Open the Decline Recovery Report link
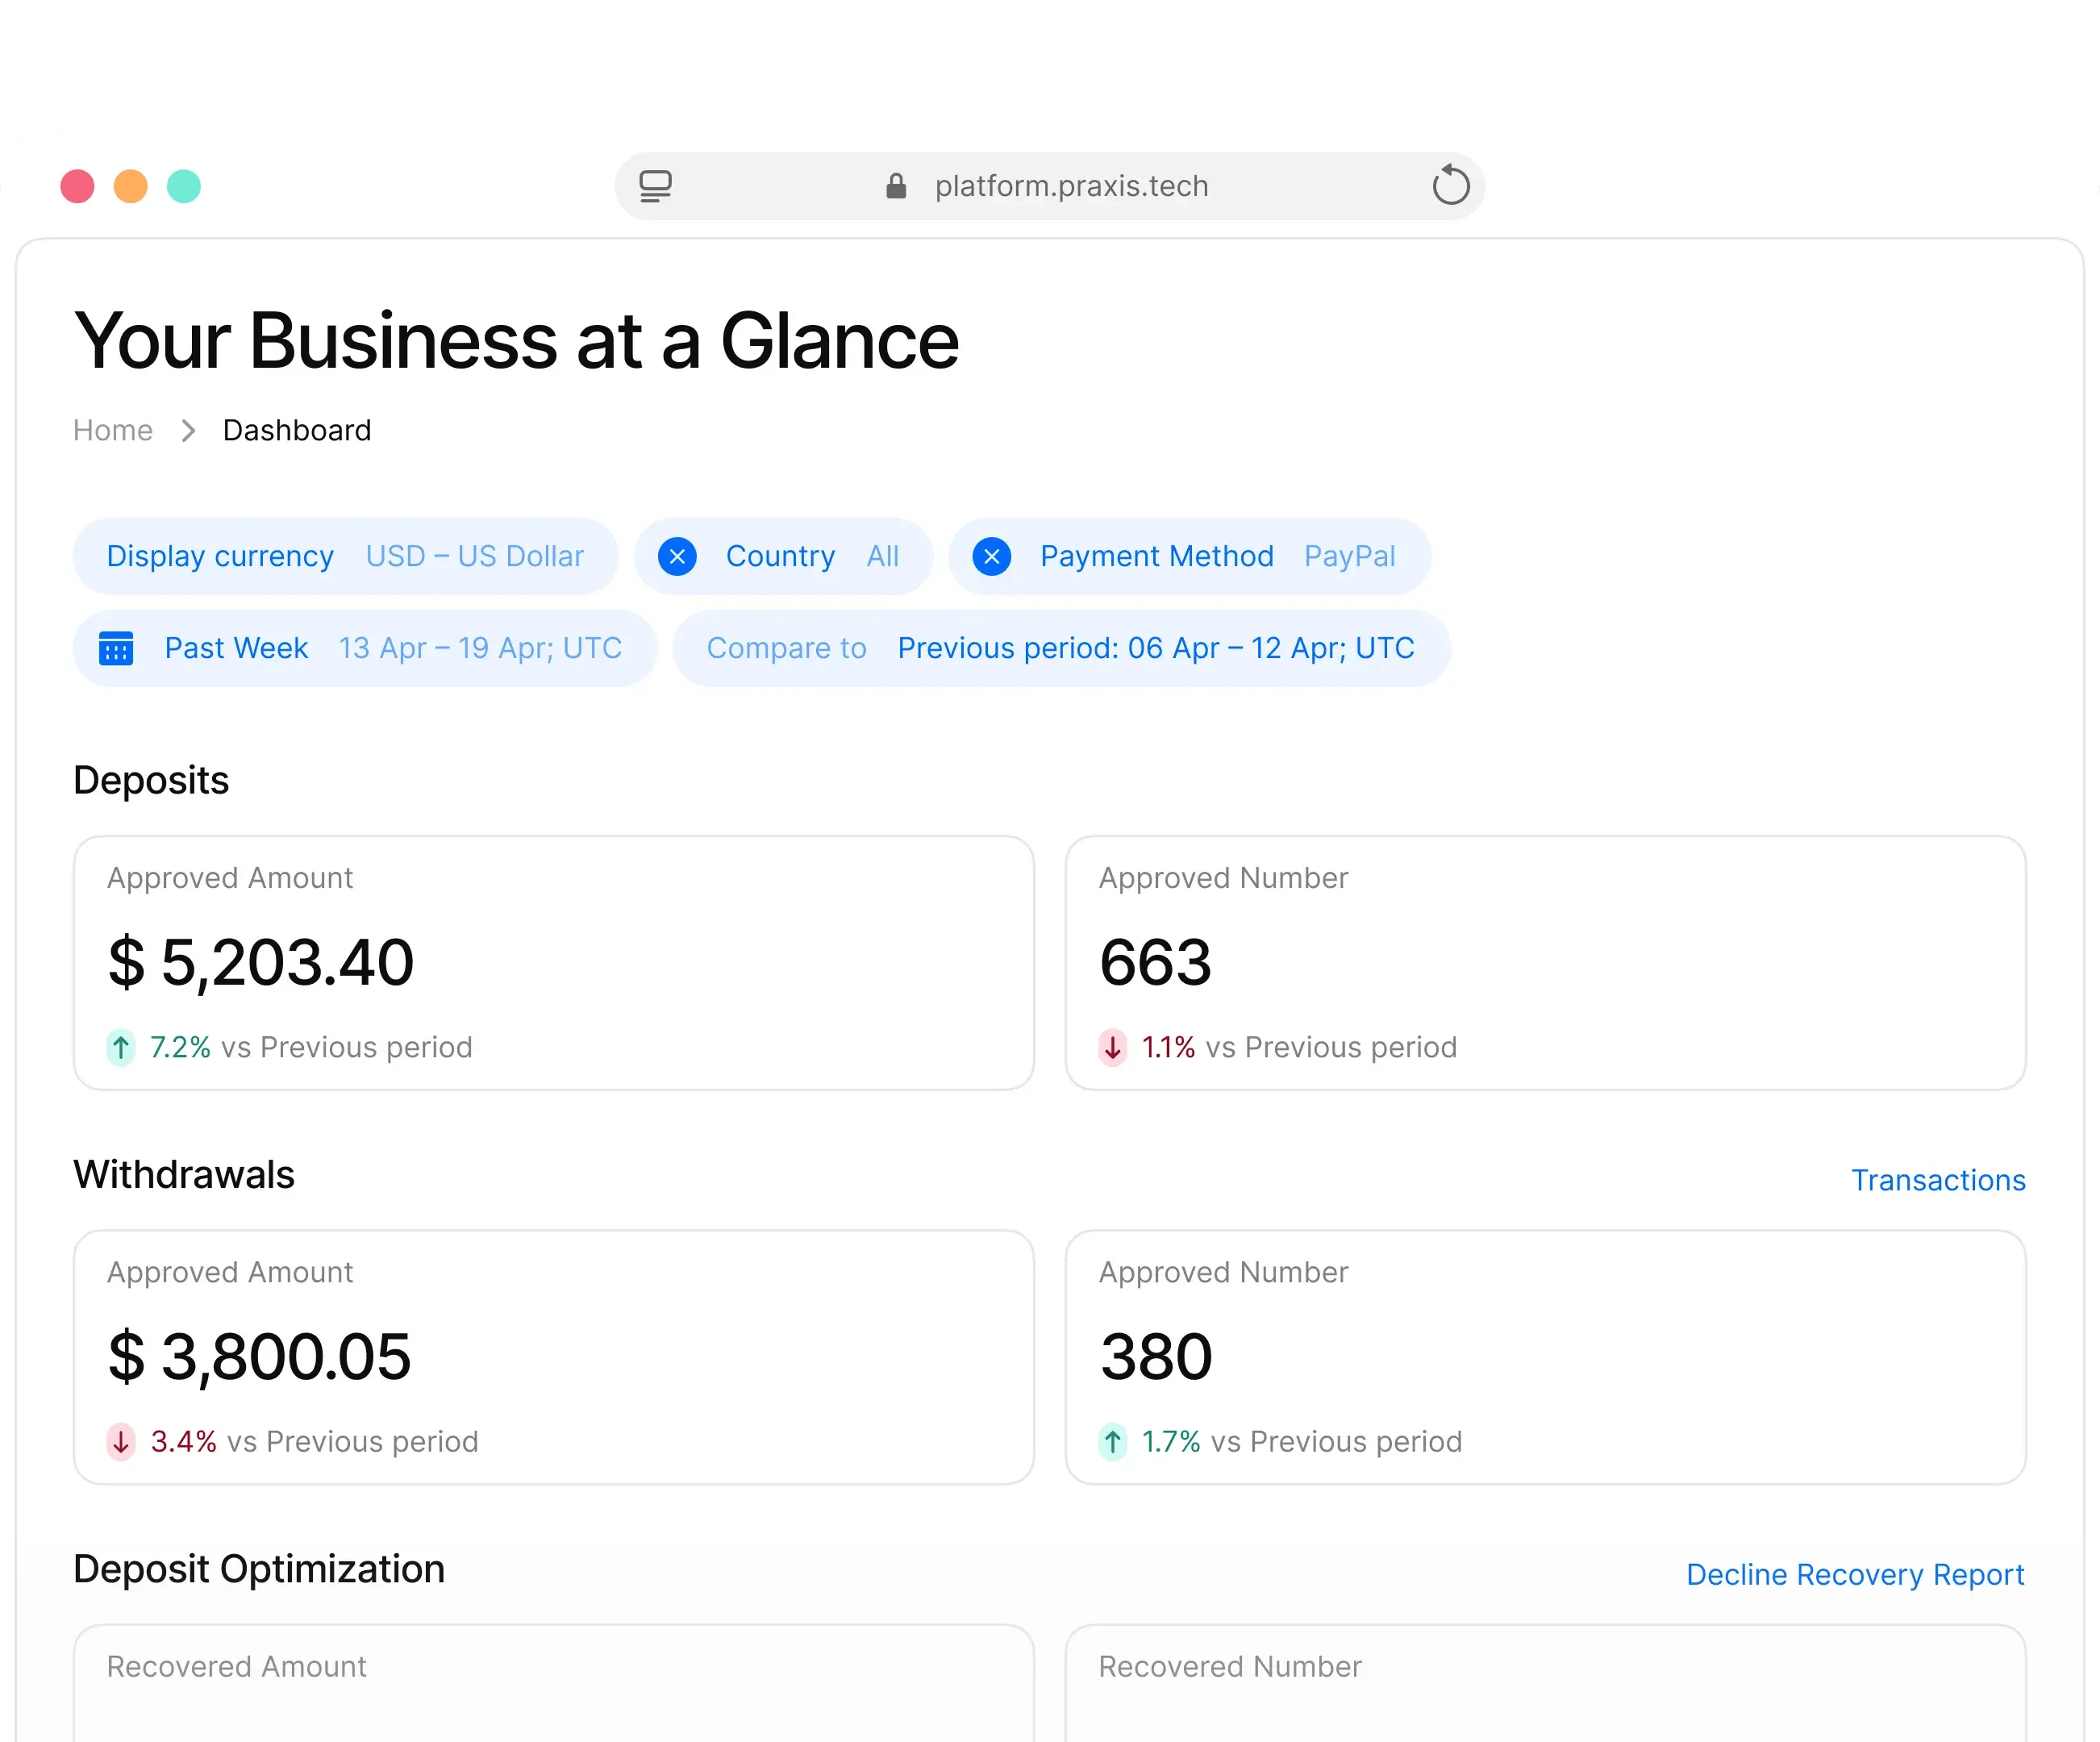Image resolution: width=2100 pixels, height=1742 pixels. 1855,1574
